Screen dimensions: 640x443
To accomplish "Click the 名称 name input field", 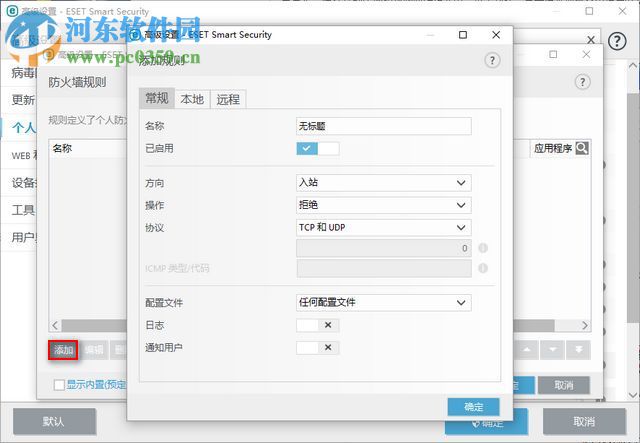I will click(384, 126).
